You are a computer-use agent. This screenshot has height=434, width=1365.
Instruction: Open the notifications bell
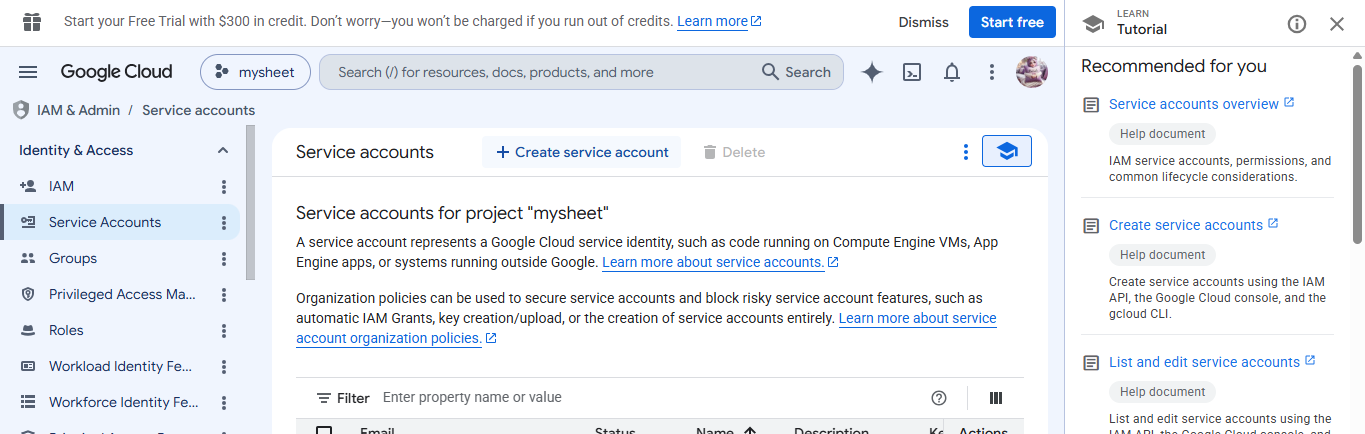pyautogui.click(x=952, y=72)
